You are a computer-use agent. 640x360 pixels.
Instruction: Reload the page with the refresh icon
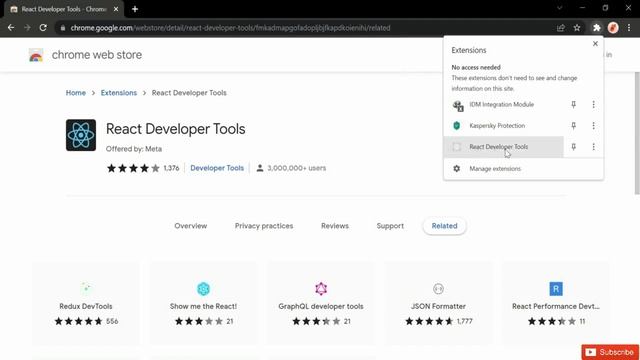[x=43, y=28]
